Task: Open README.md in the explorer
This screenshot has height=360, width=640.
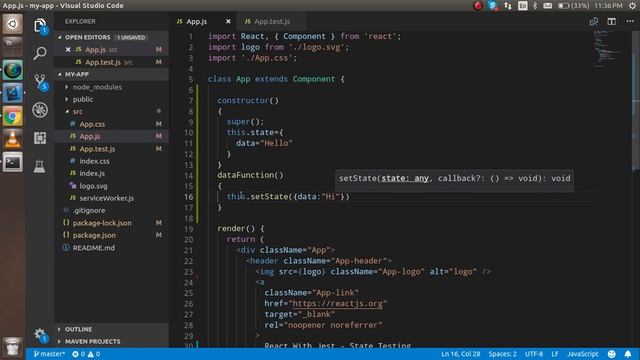Action: [111, 248]
